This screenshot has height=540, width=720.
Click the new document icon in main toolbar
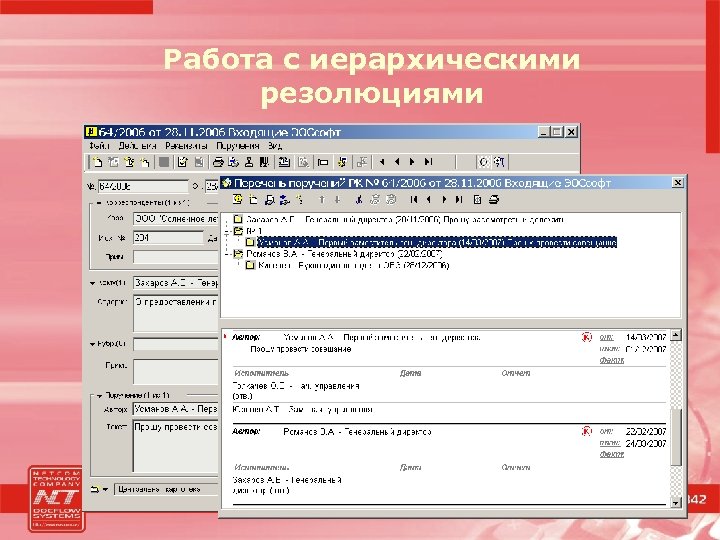tap(97, 162)
